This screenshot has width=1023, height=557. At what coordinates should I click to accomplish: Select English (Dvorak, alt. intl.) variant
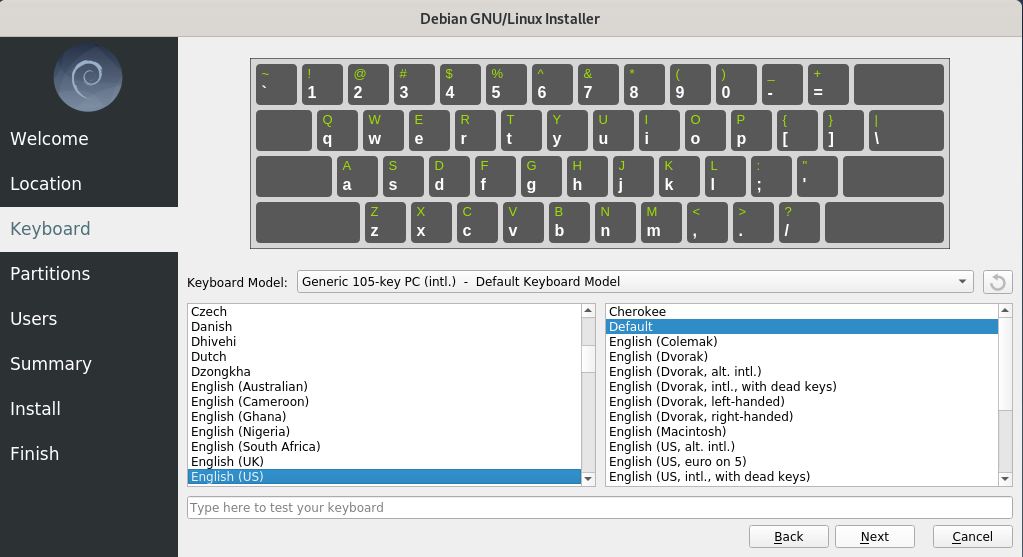click(802, 372)
